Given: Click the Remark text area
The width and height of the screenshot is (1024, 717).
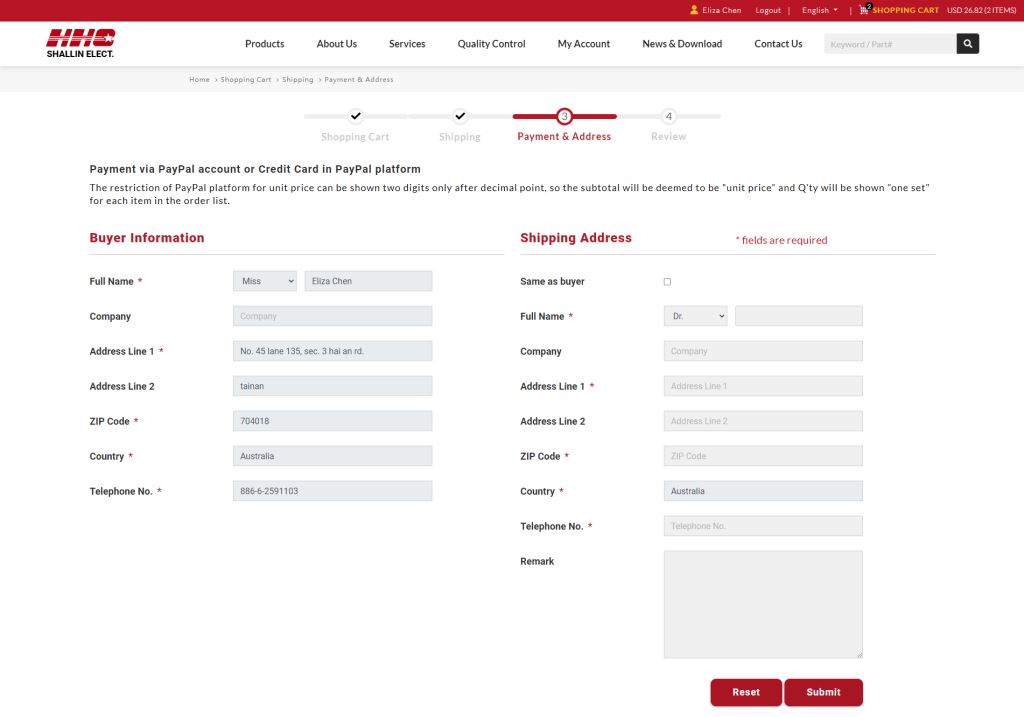Looking at the screenshot, I should pos(763,604).
